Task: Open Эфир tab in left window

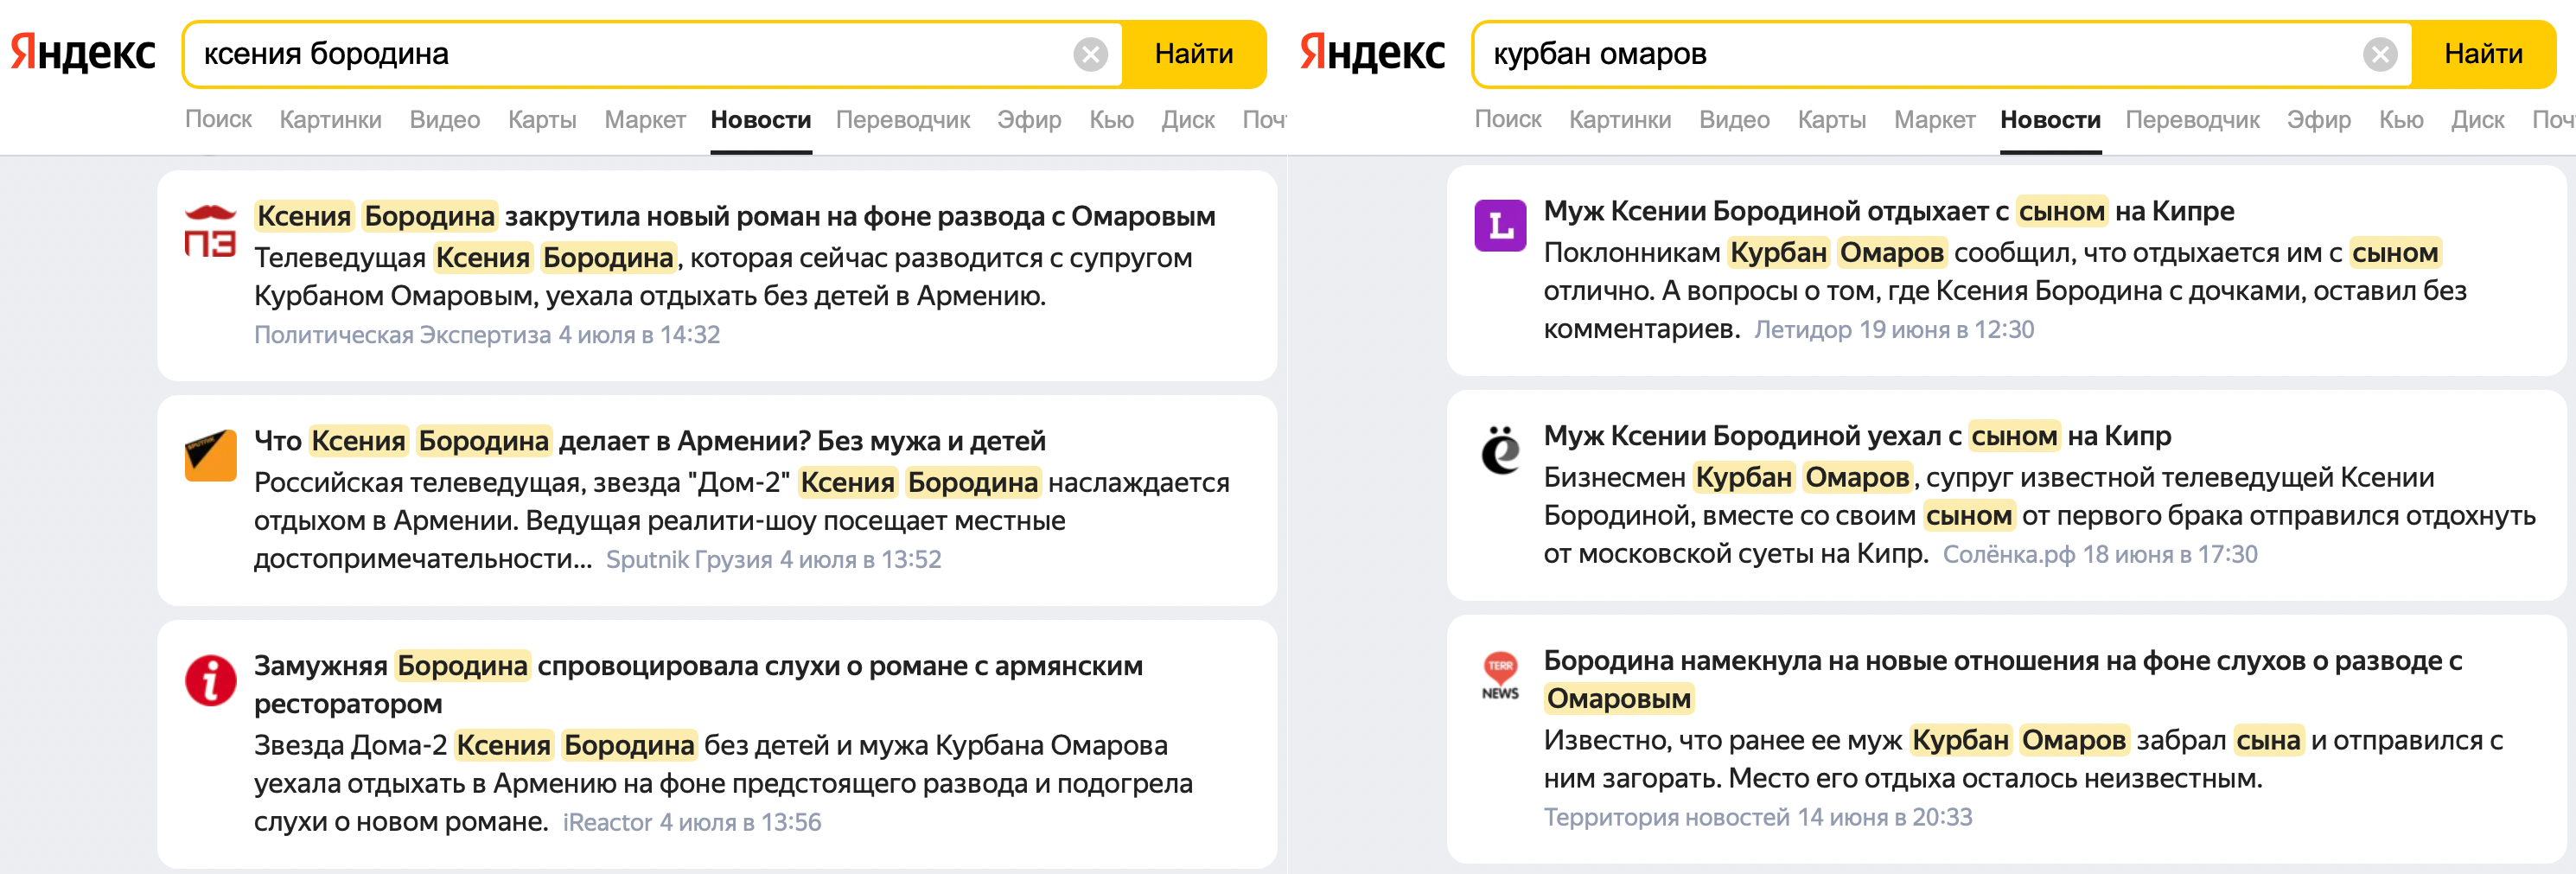Action: tap(1029, 120)
